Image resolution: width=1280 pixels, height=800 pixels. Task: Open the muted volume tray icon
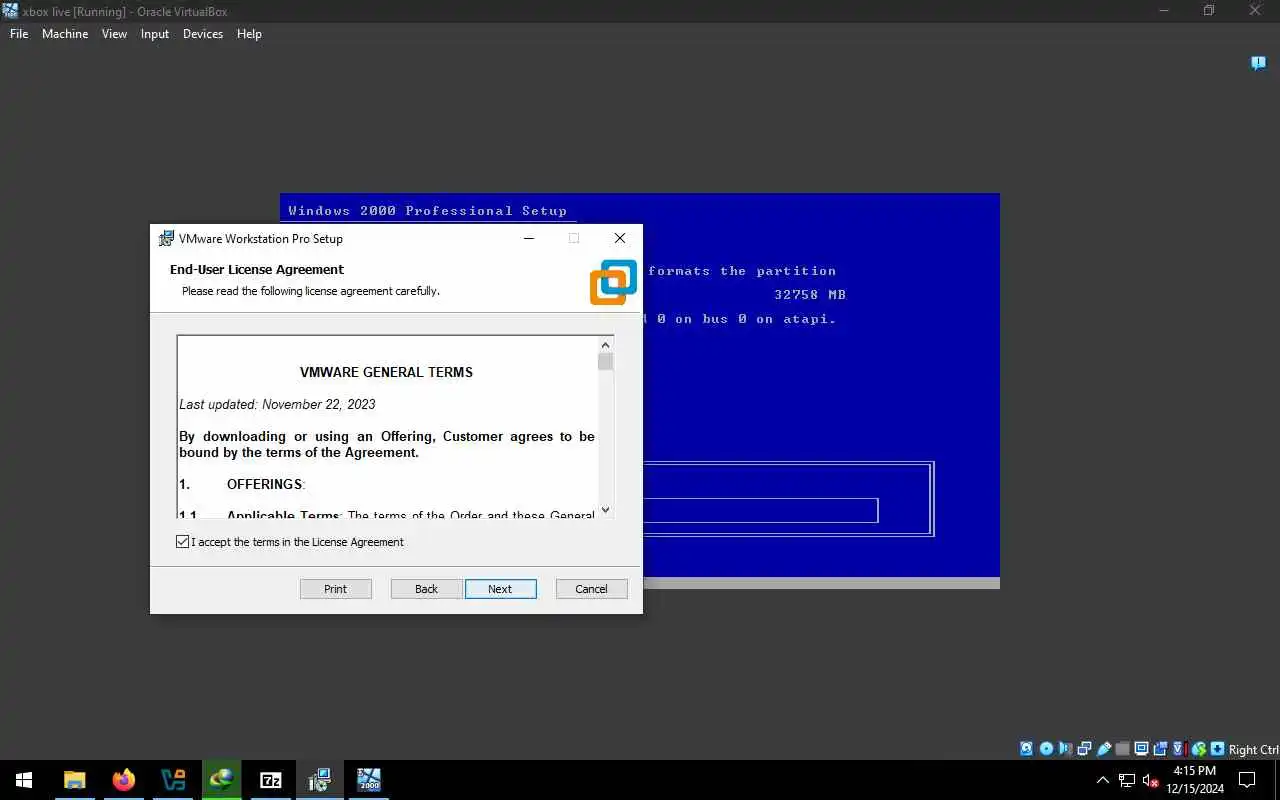tap(1151, 780)
